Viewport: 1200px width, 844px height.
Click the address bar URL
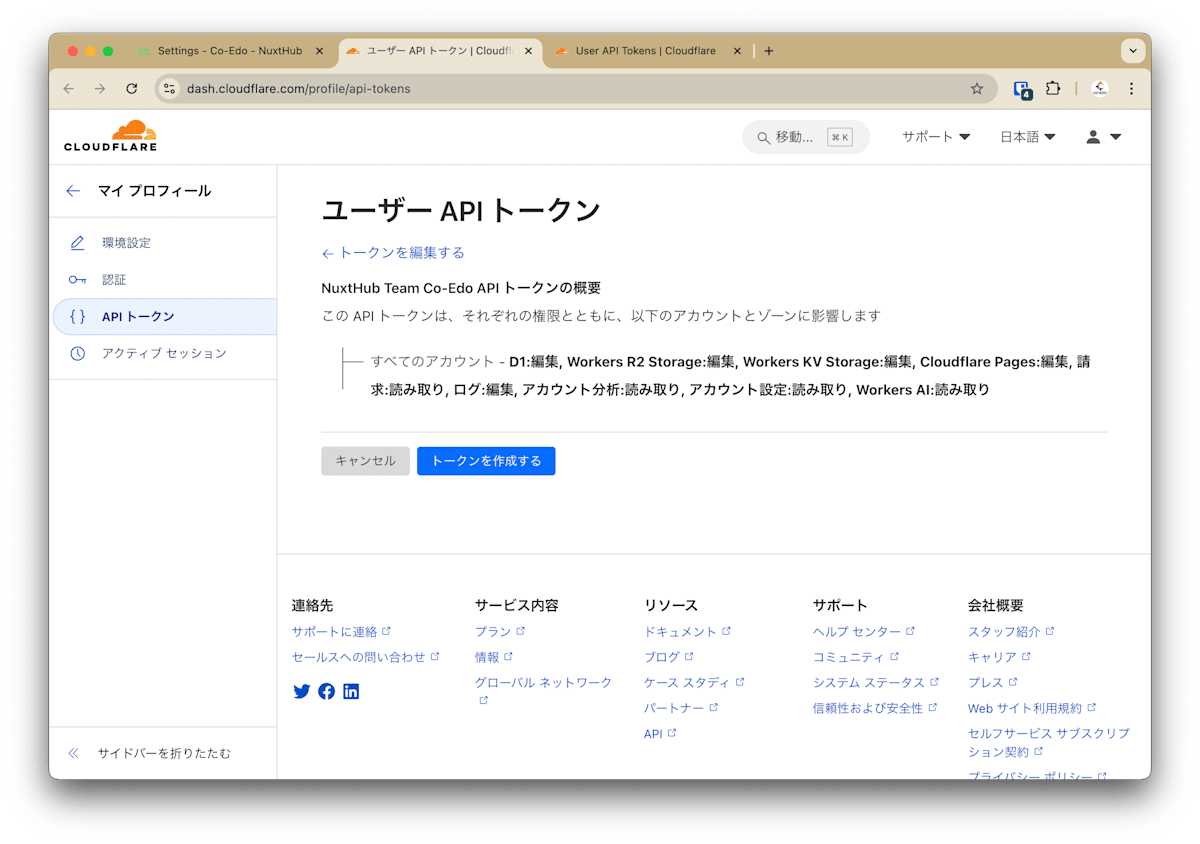[x=299, y=89]
